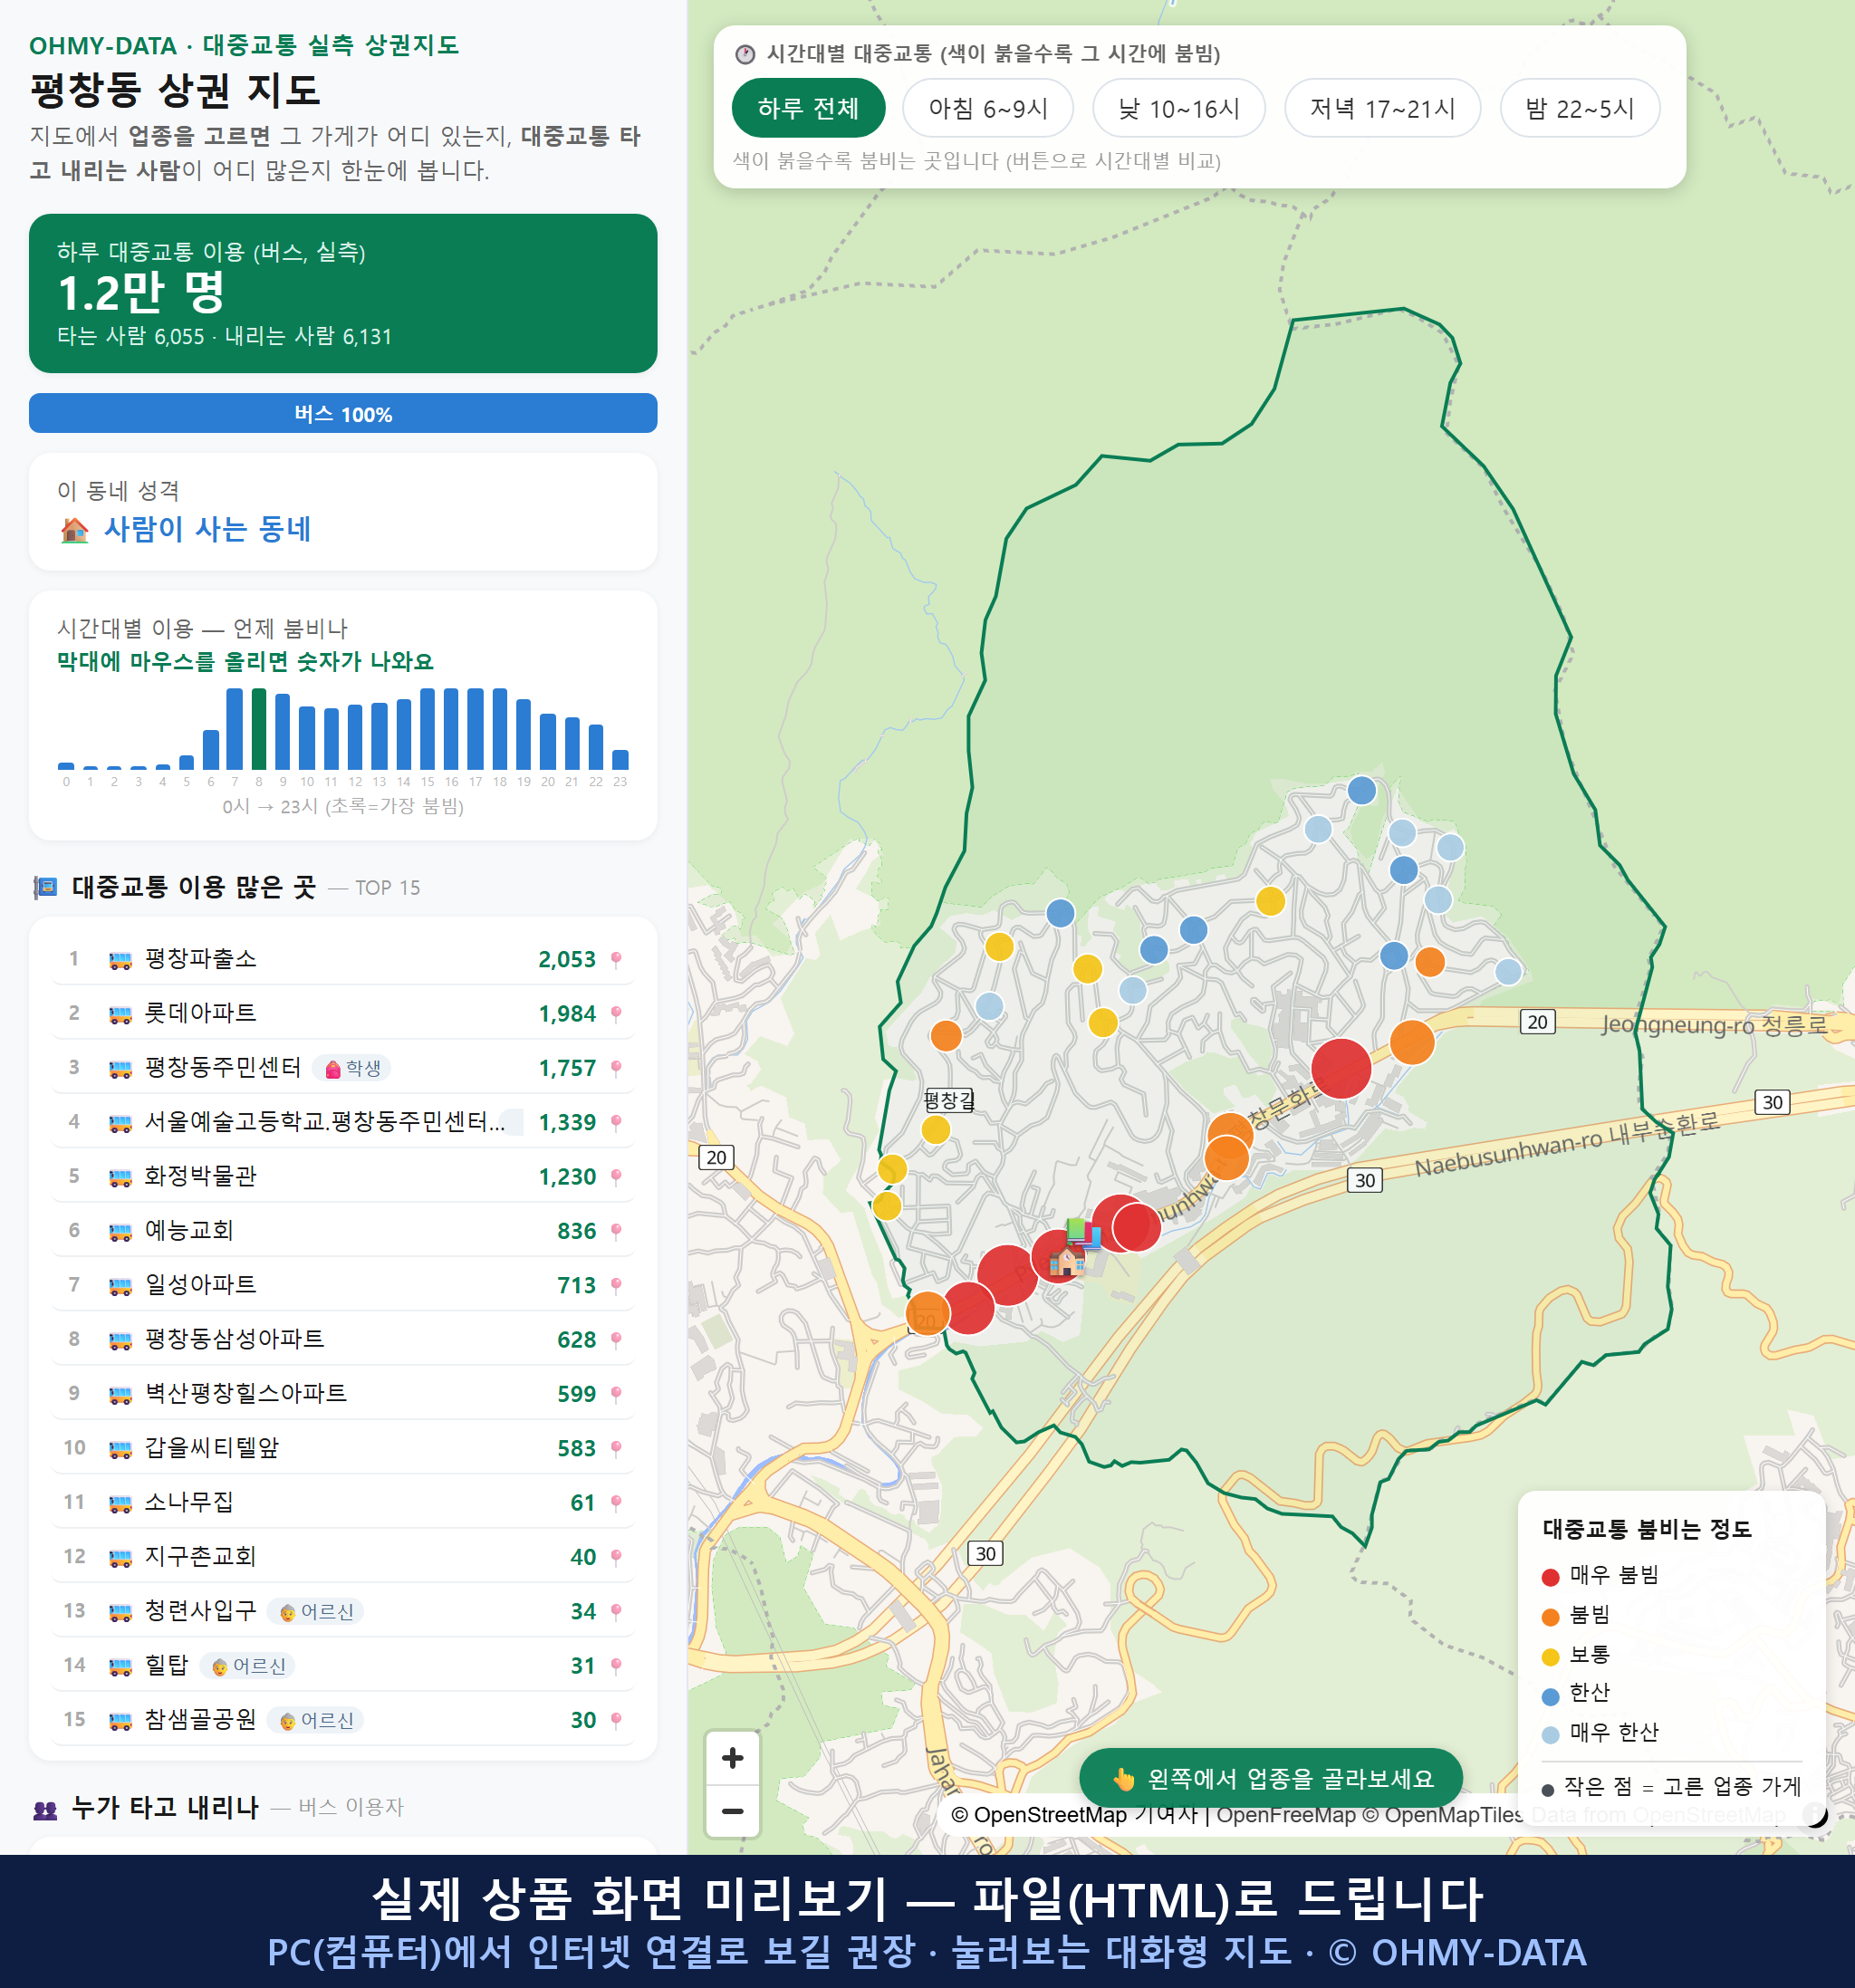
Task: Switch to 밤 22~5시 time filter
Action: (x=1579, y=108)
